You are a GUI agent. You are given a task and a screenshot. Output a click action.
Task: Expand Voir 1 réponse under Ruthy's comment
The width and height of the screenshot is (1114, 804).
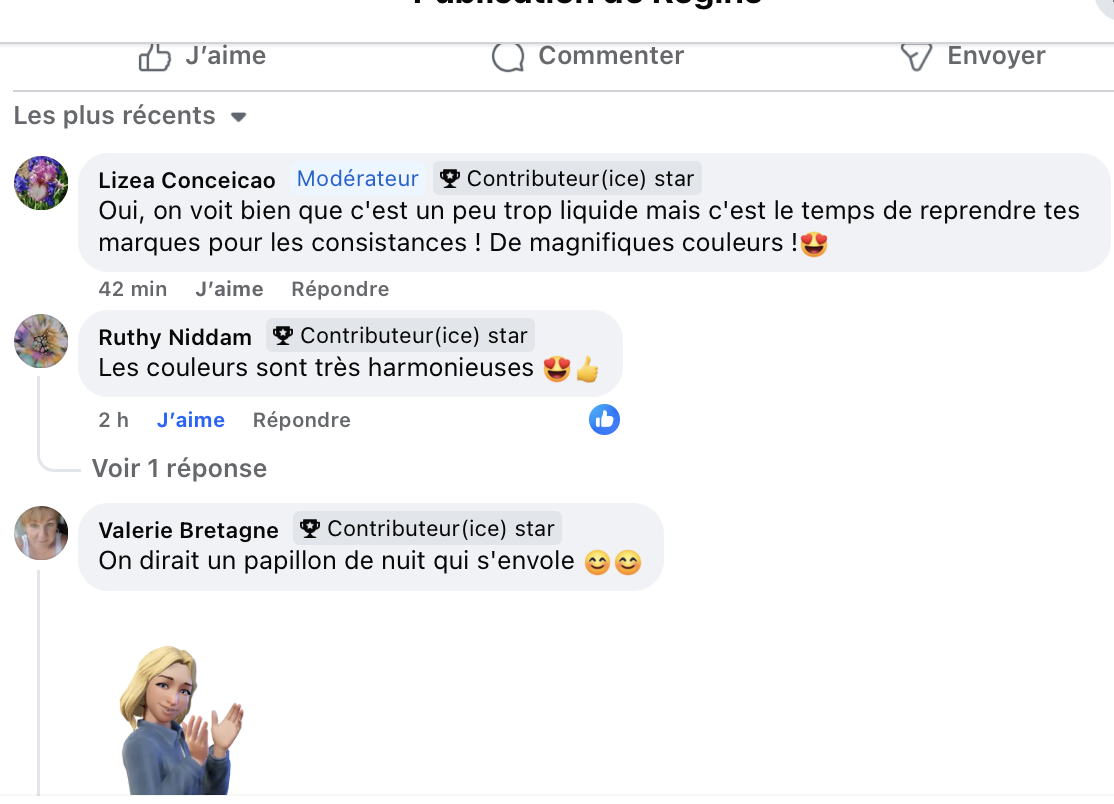(179, 468)
